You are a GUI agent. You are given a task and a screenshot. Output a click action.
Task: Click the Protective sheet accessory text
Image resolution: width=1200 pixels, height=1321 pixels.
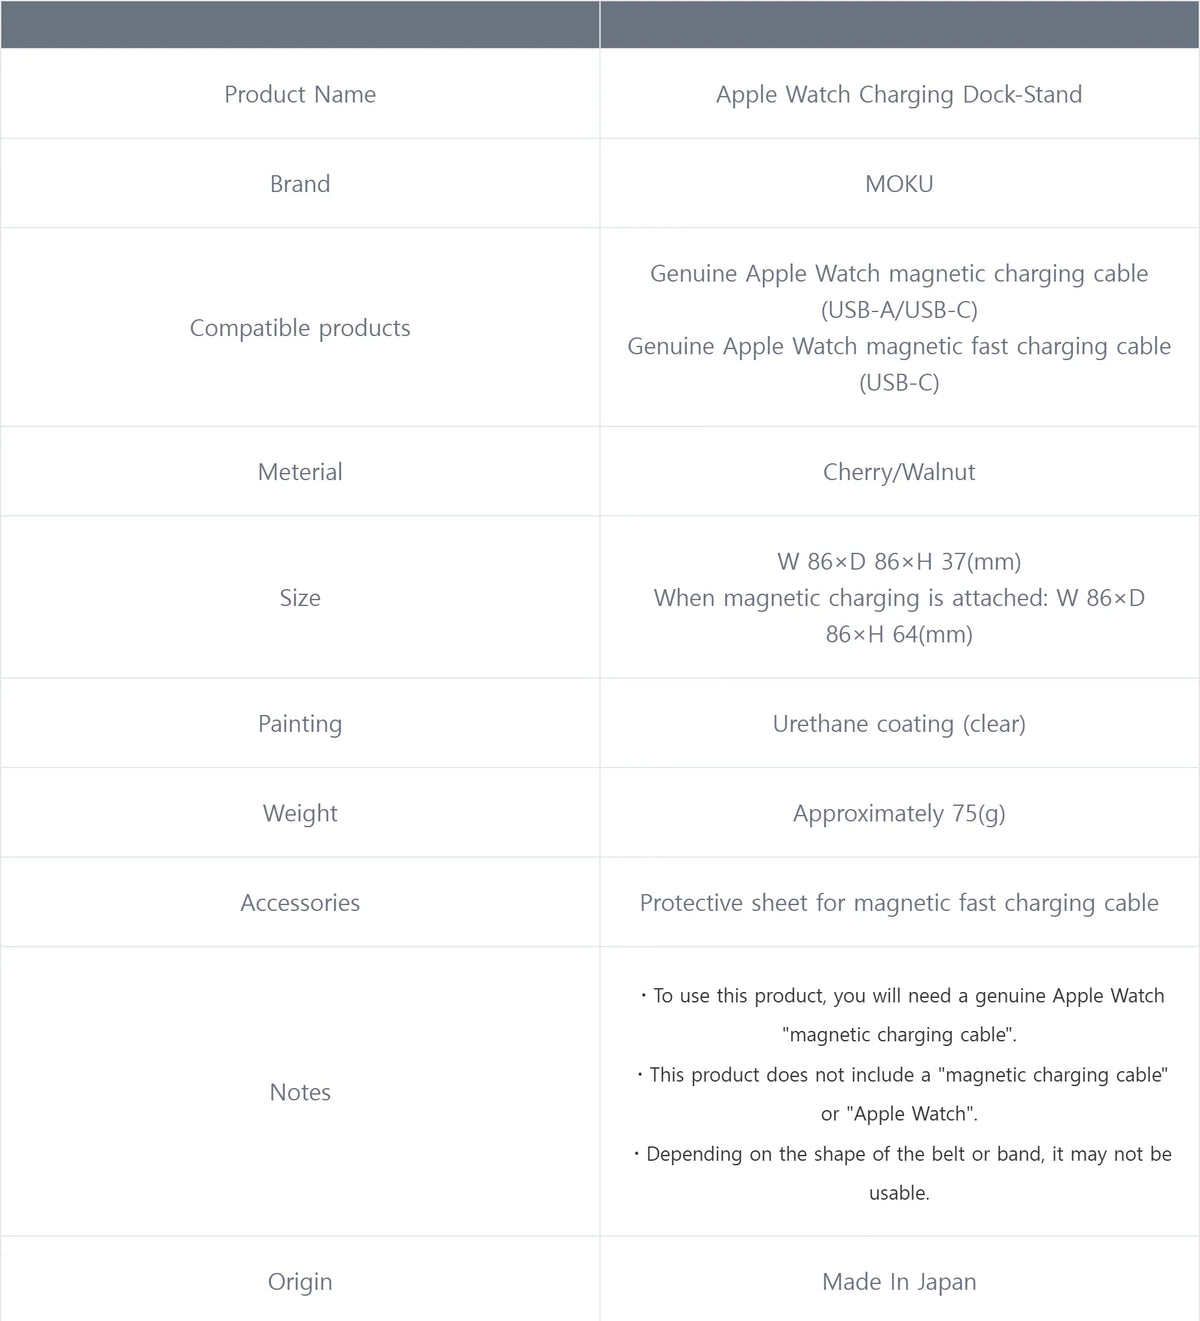point(899,903)
